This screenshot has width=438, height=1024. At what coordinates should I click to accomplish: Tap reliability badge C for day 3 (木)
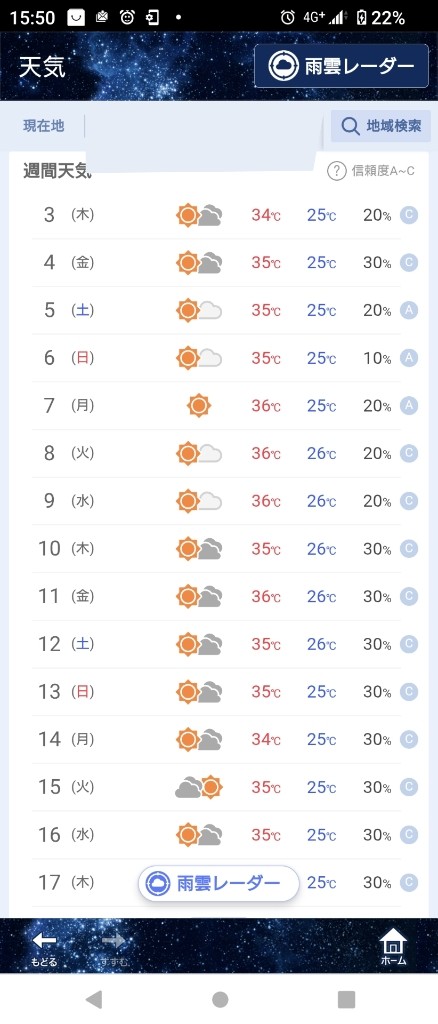(x=409, y=215)
